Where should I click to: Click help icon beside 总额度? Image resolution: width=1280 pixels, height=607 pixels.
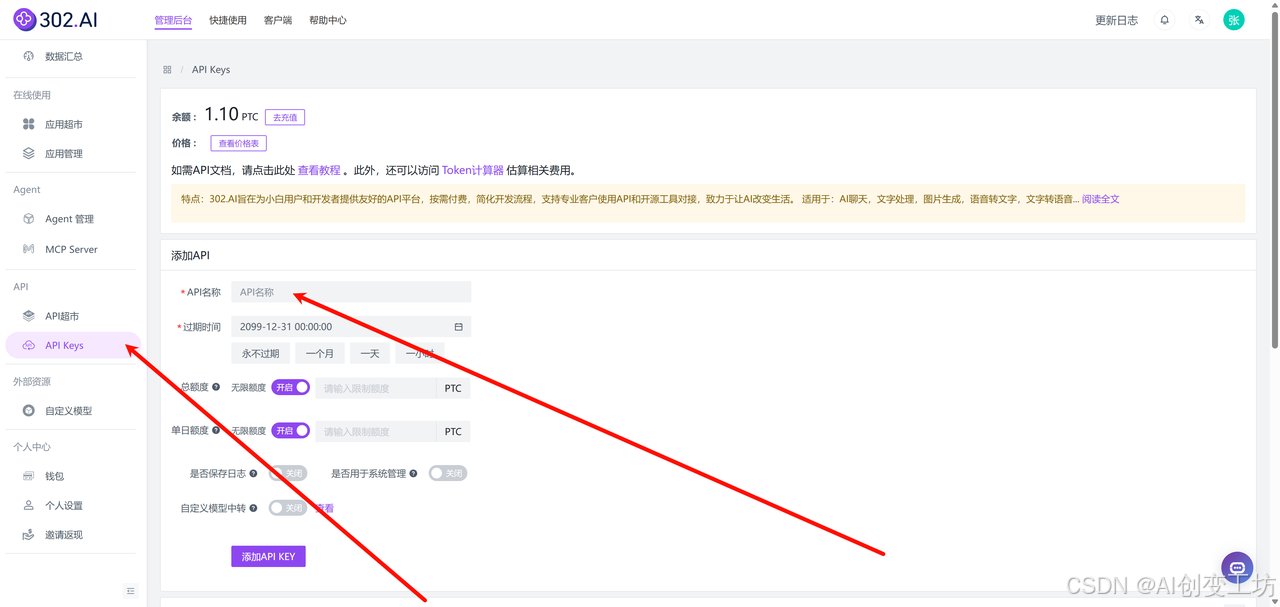(x=216, y=387)
